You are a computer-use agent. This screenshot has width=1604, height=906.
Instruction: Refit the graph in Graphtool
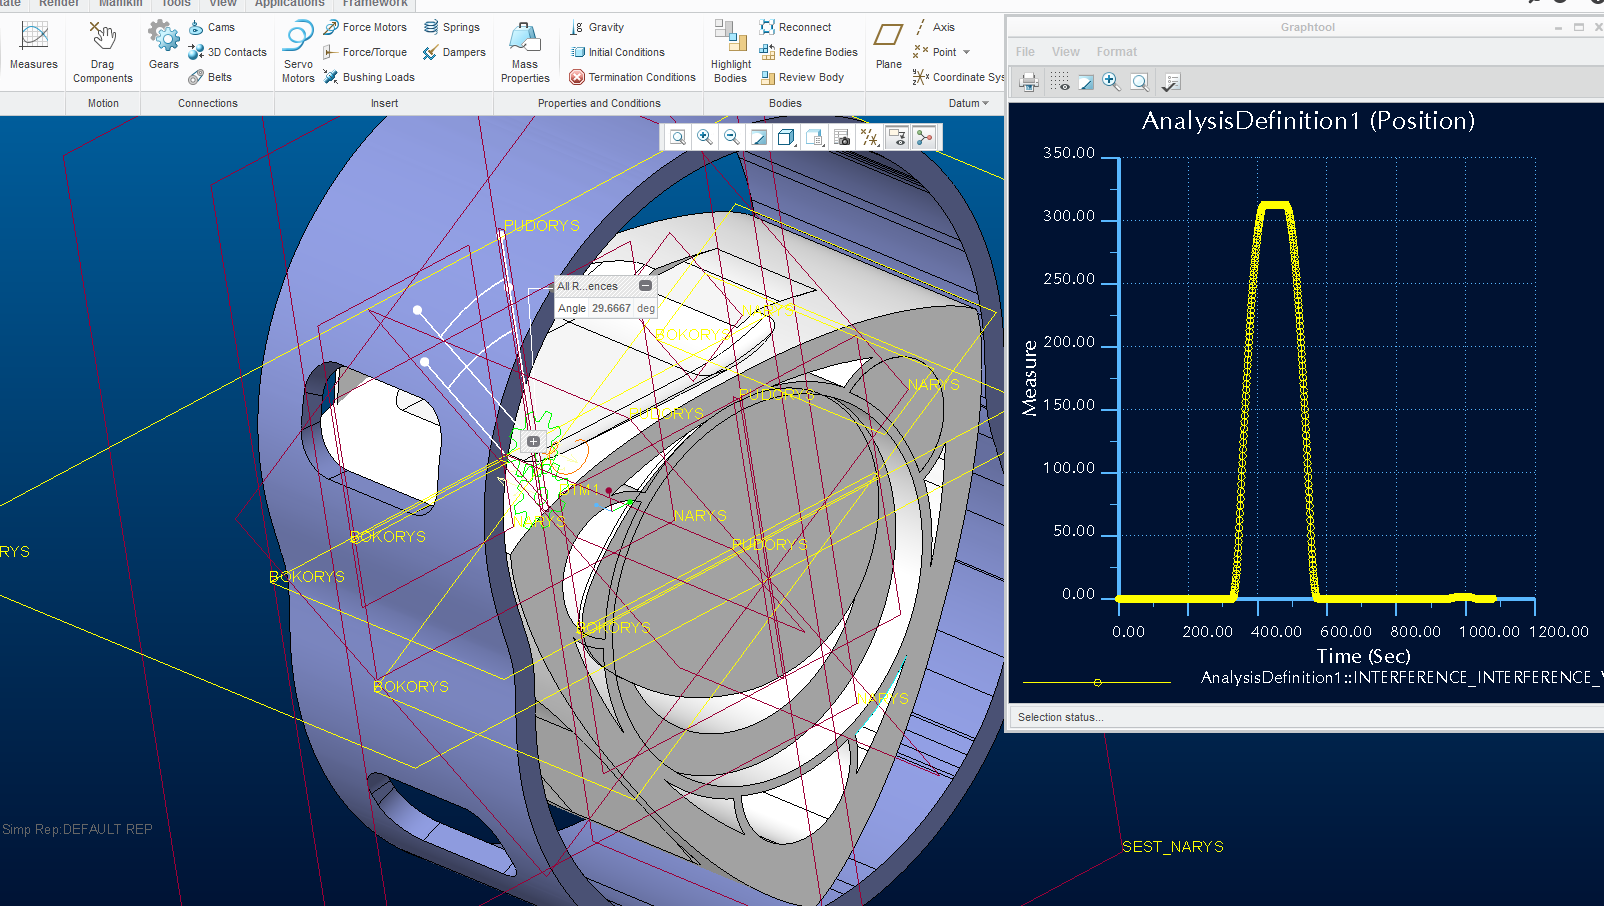click(x=1139, y=82)
